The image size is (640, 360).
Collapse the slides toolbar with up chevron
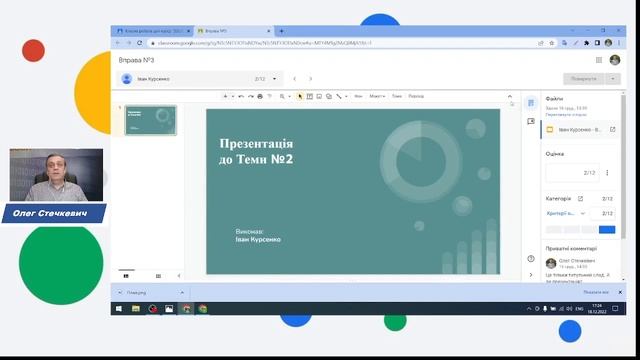510,96
